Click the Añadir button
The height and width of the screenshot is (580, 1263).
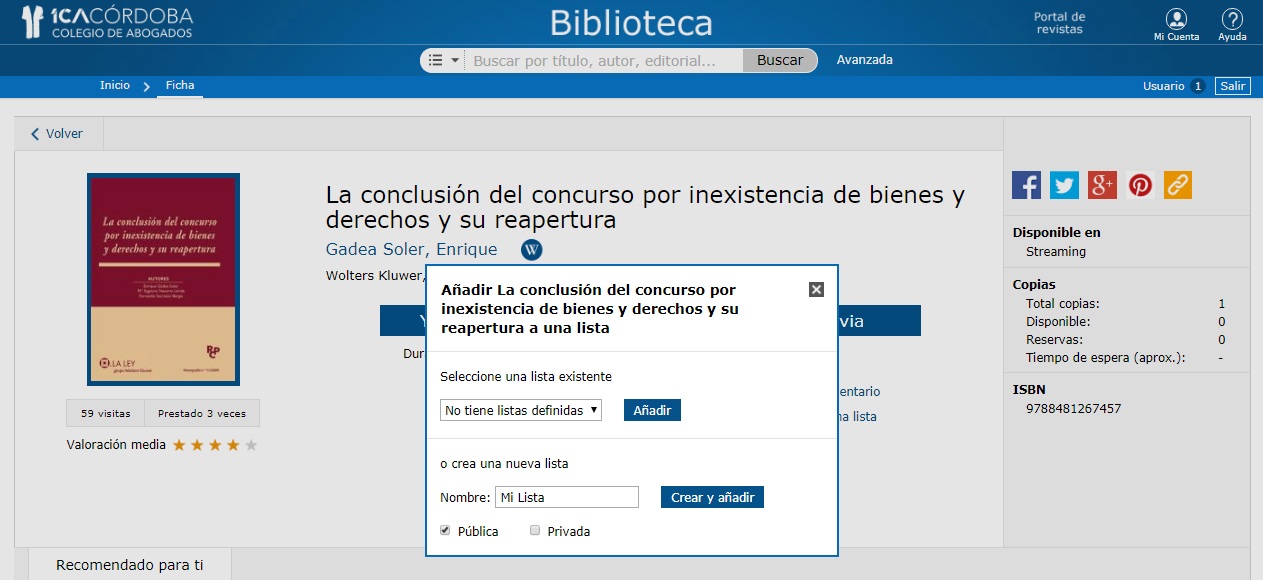652,410
